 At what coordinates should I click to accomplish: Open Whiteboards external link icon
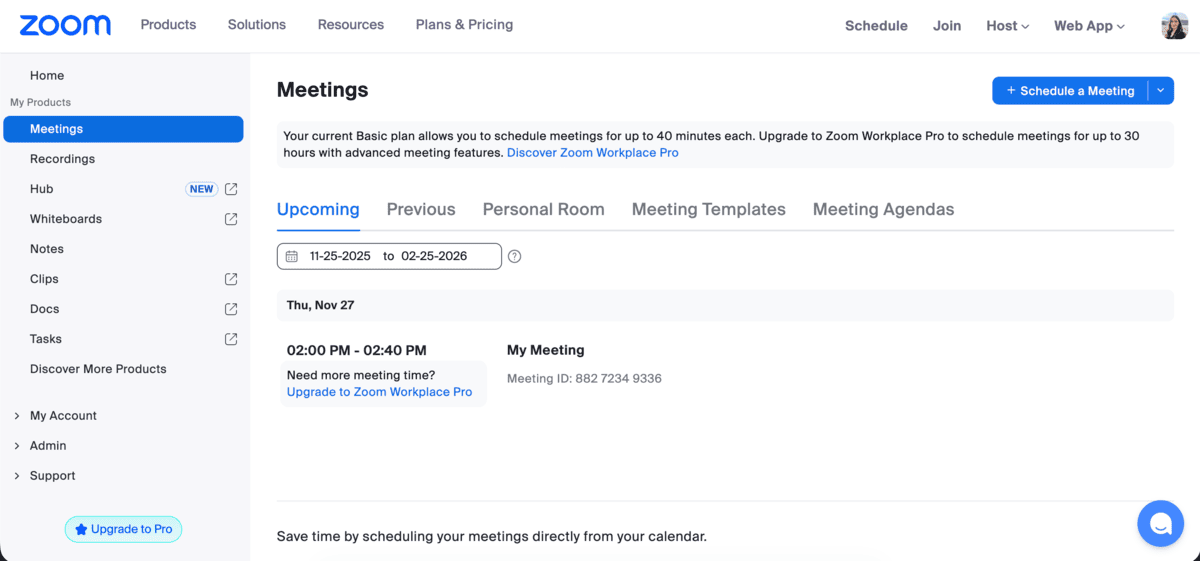[x=231, y=219]
